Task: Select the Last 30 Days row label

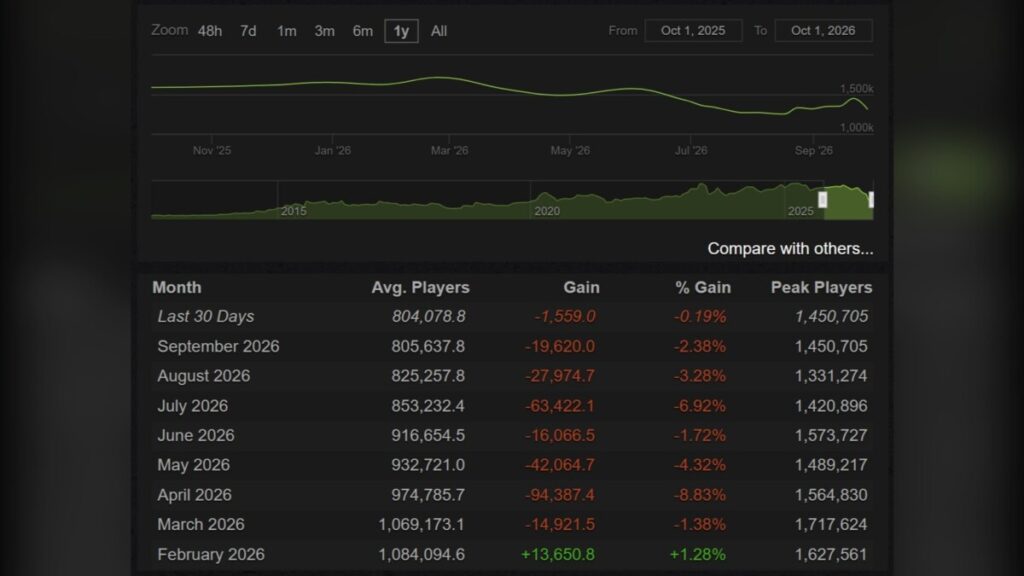Action: (206, 317)
